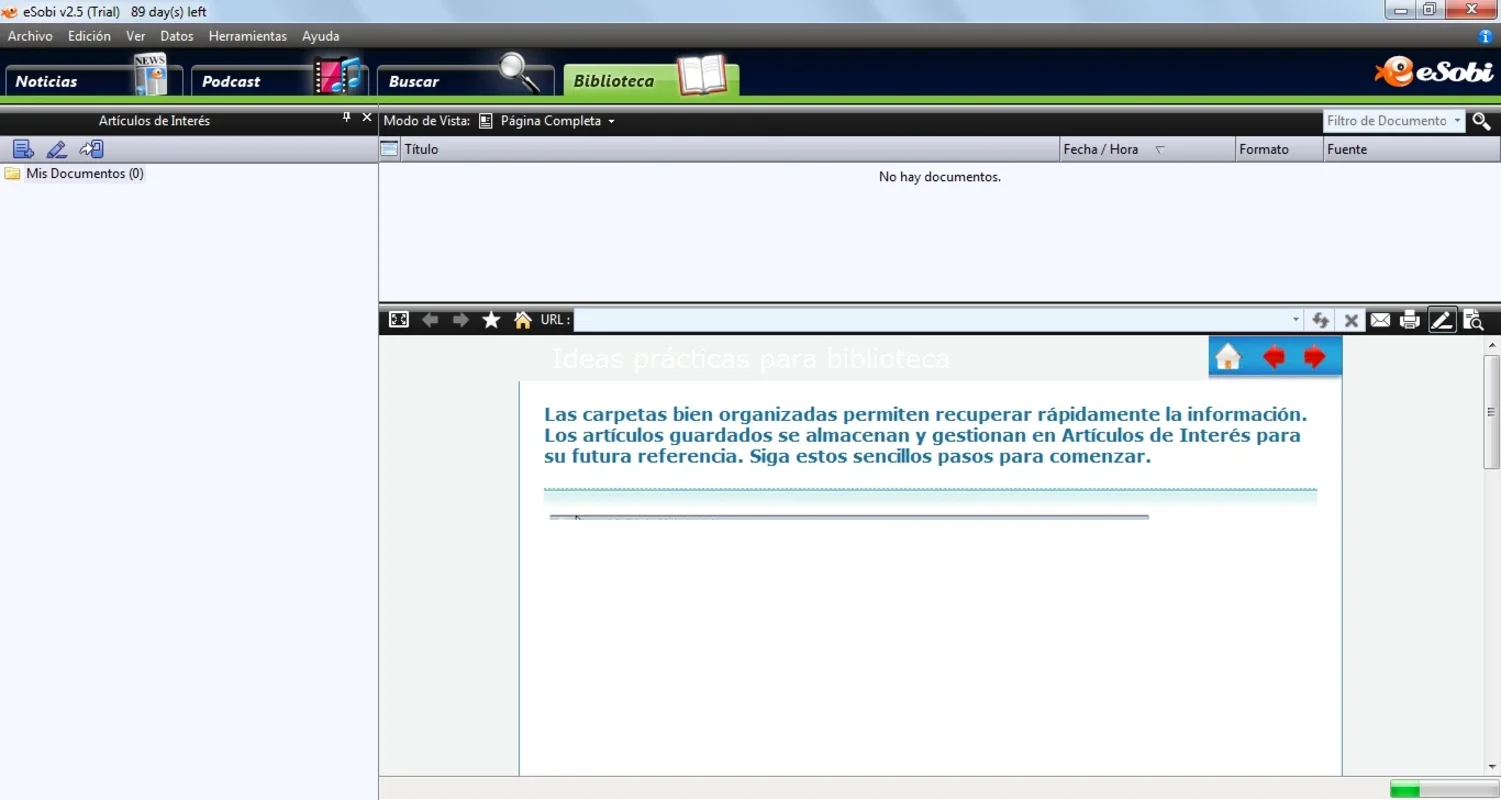The image size is (1501, 800).
Task: Click the browser forward arrow icon
Action: (460, 320)
